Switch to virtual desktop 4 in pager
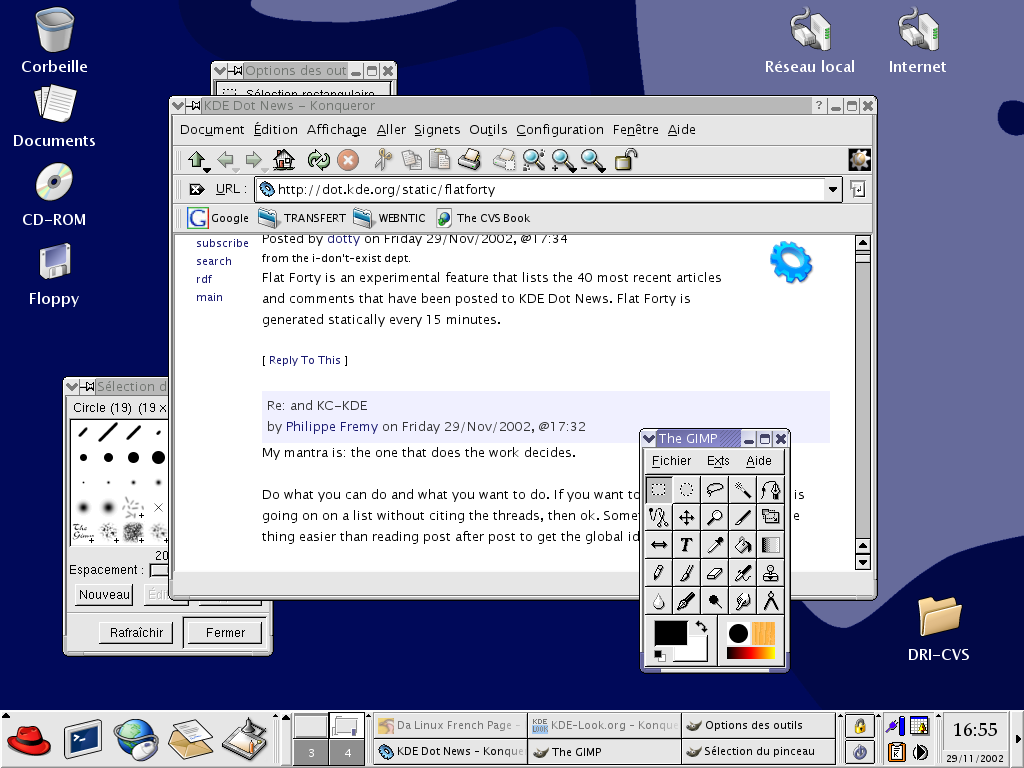This screenshot has height=768, width=1024. pyautogui.click(x=347, y=753)
